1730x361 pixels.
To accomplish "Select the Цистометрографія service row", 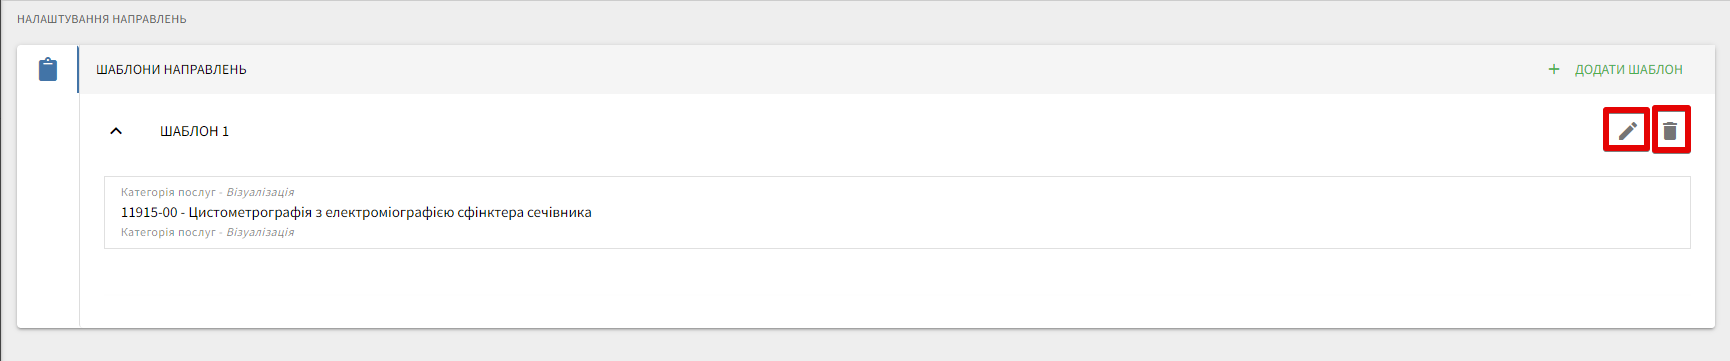I will 897,212.
